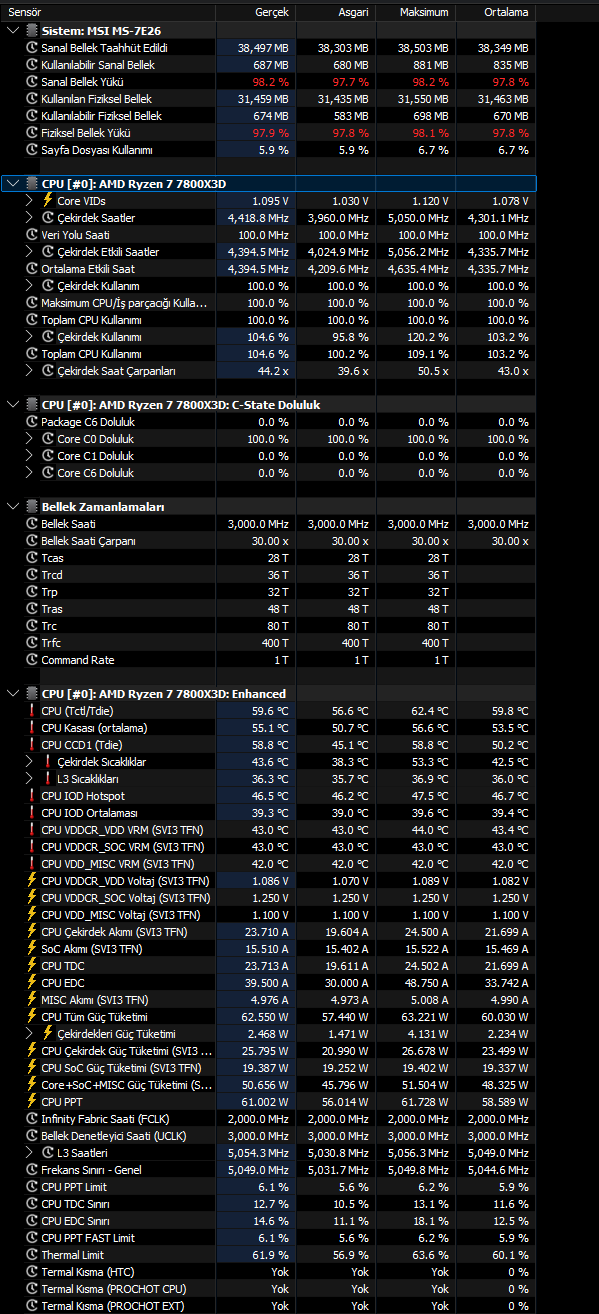Select the CPU EDC row label
Image resolution: width=599 pixels, height=1314 pixels.
tap(63, 983)
